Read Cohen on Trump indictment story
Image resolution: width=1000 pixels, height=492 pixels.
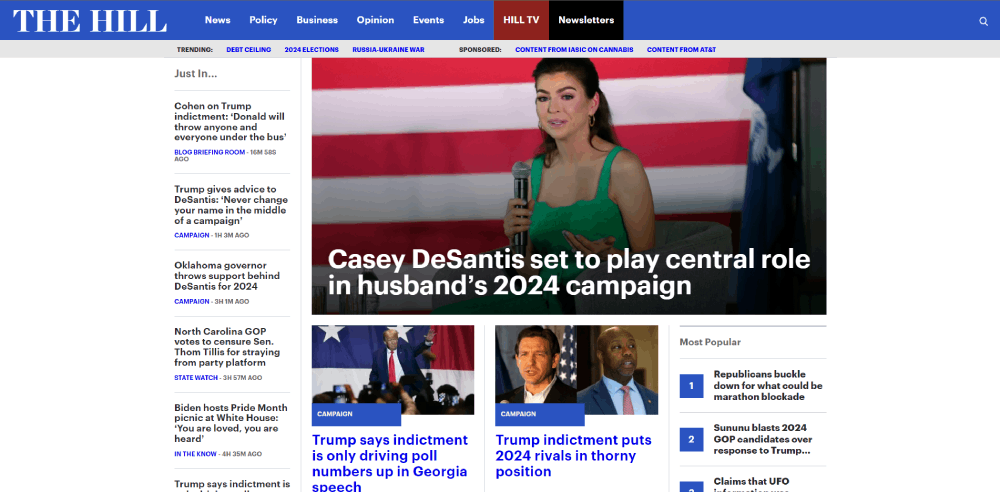230,121
